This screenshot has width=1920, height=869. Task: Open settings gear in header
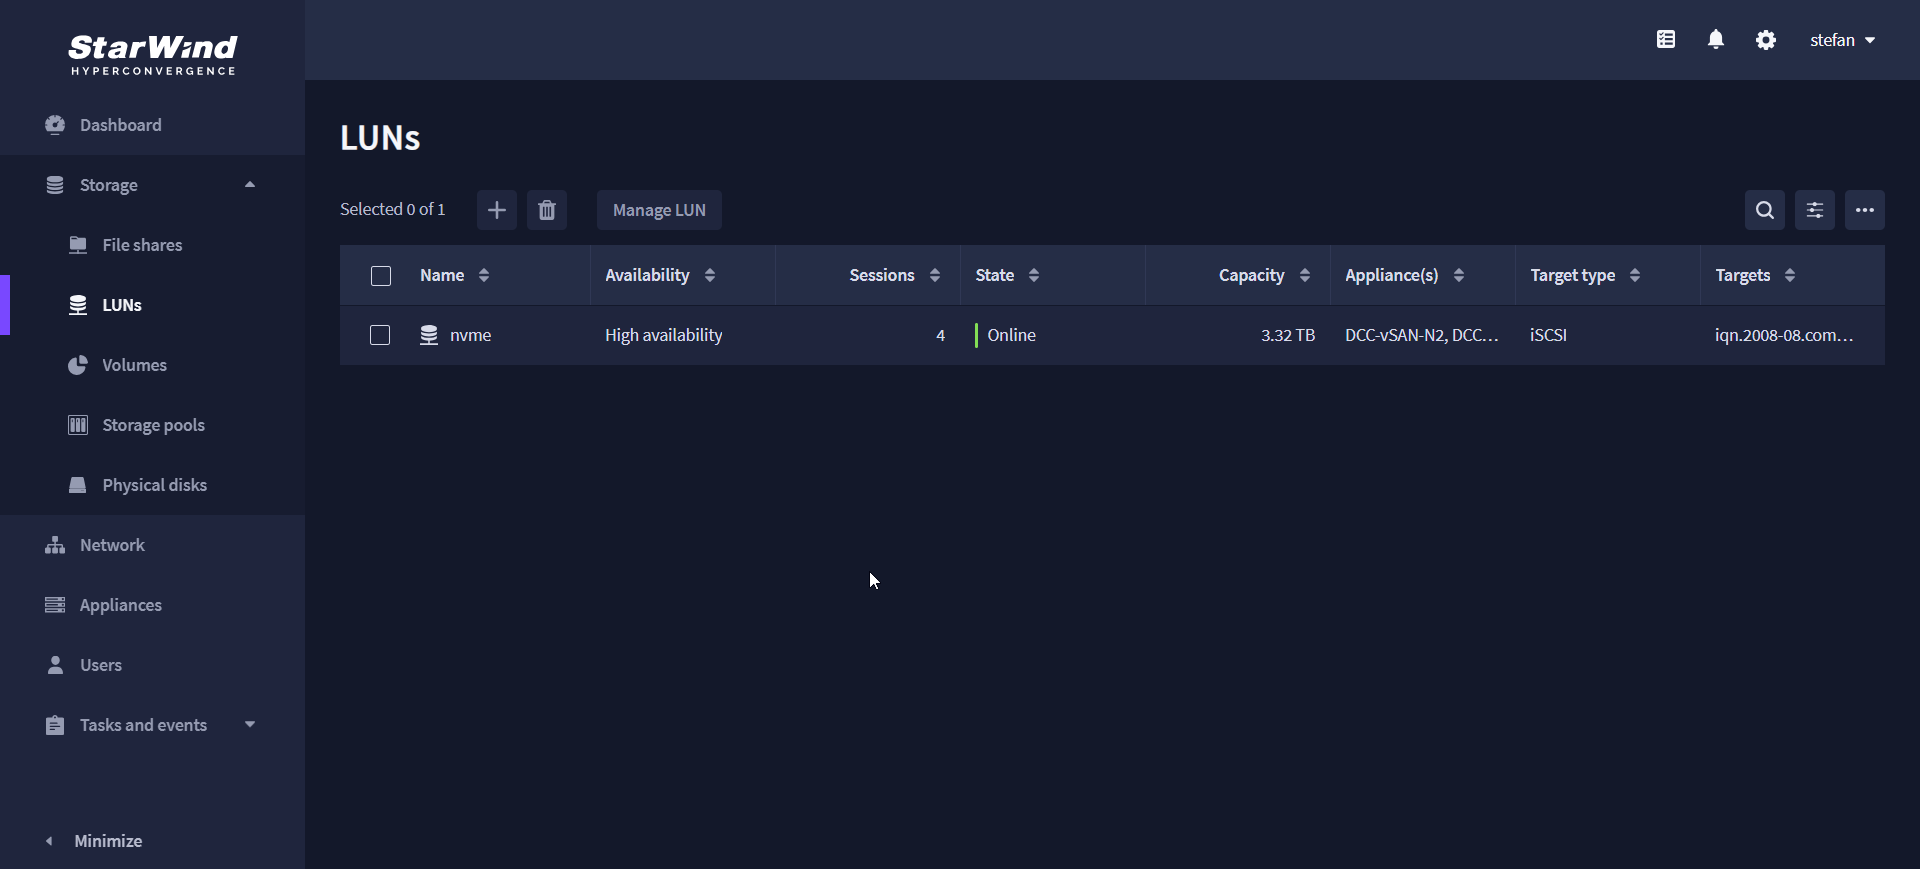[1766, 40]
